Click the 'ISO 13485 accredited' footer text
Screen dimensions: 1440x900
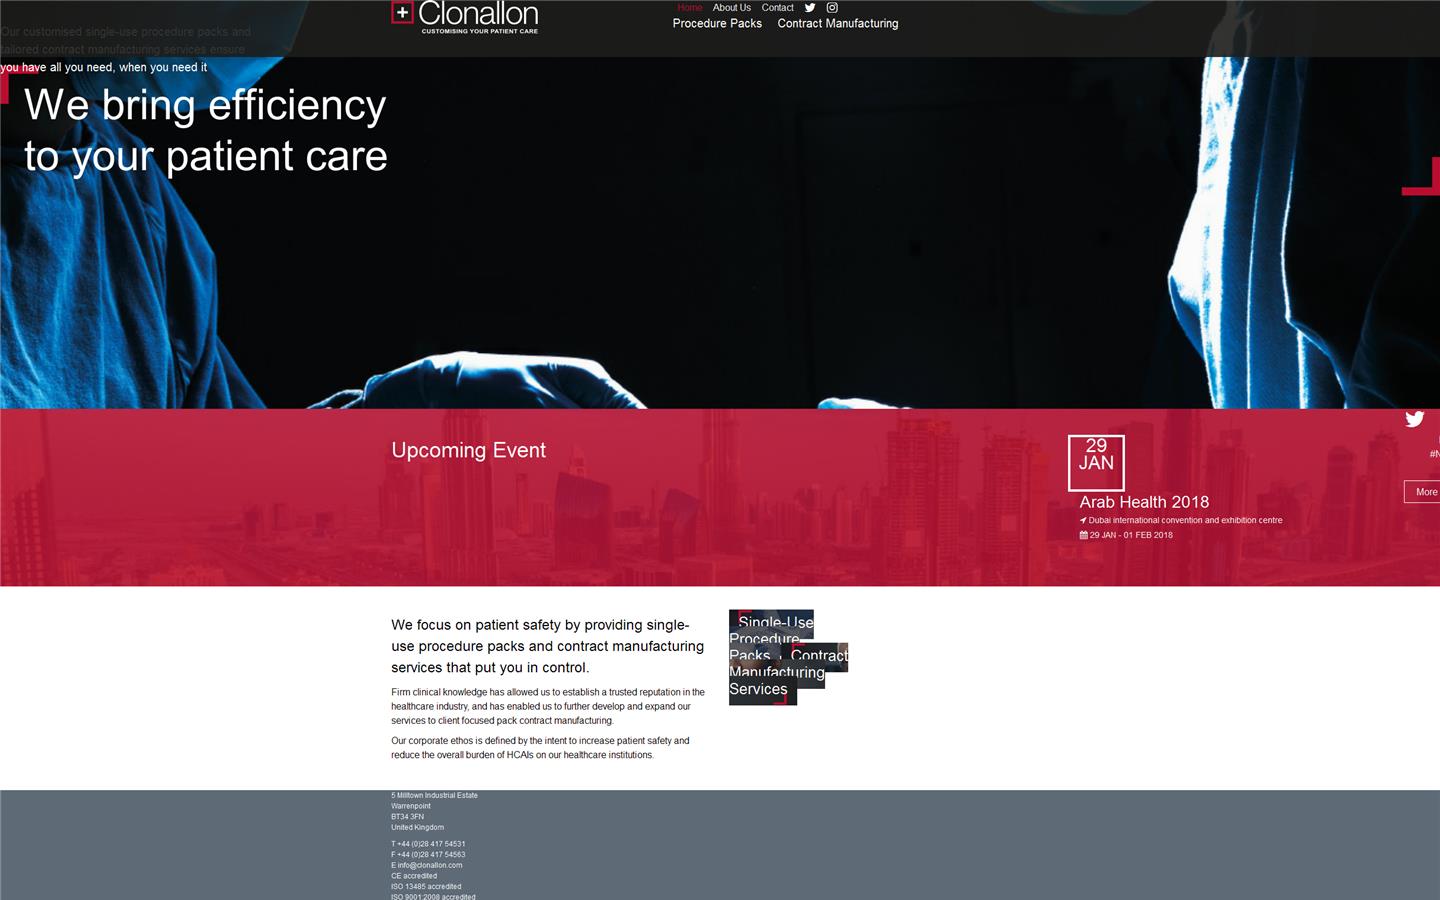[x=426, y=887]
